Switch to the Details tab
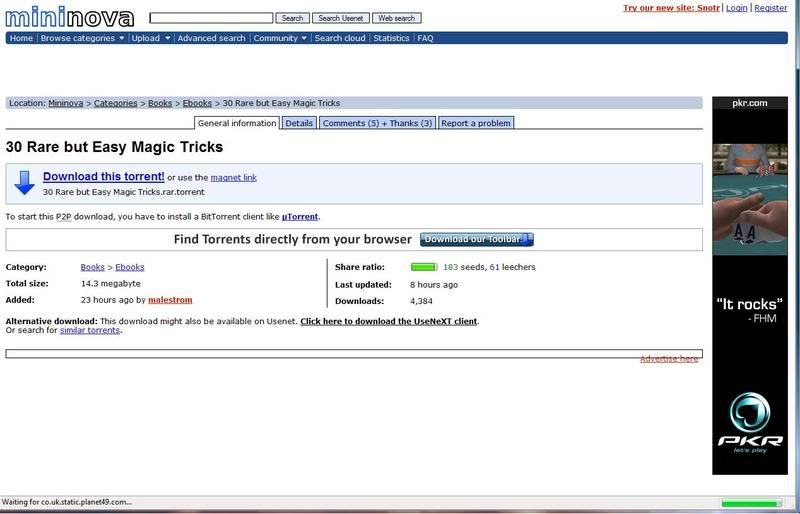Image resolution: width=800 pixels, height=514 pixels. tap(298, 123)
